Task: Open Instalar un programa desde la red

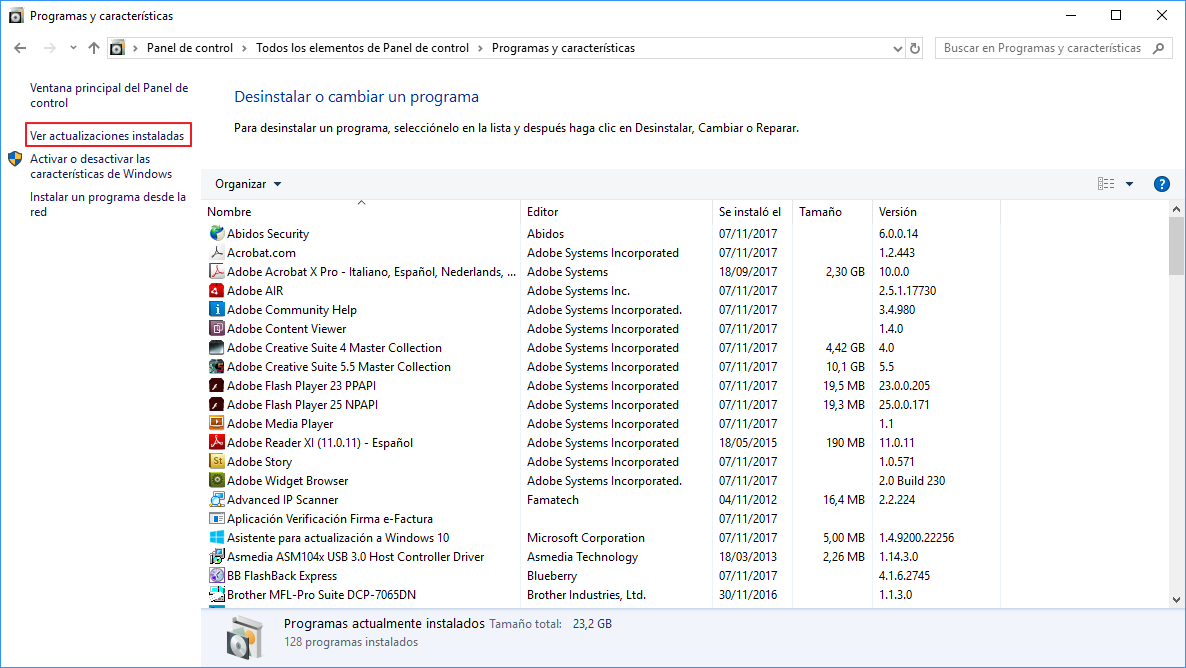Action: click(107, 204)
